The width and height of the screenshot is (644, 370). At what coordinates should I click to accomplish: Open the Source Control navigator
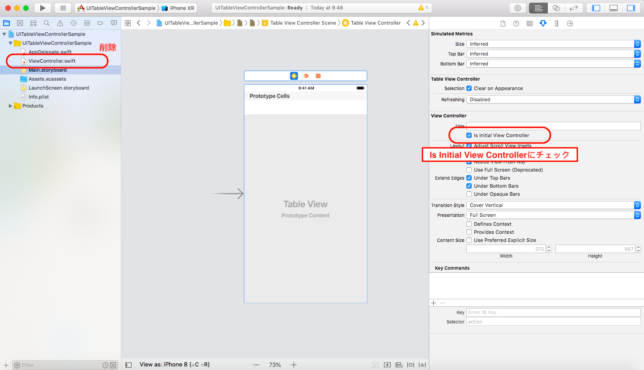pos(20,23)
